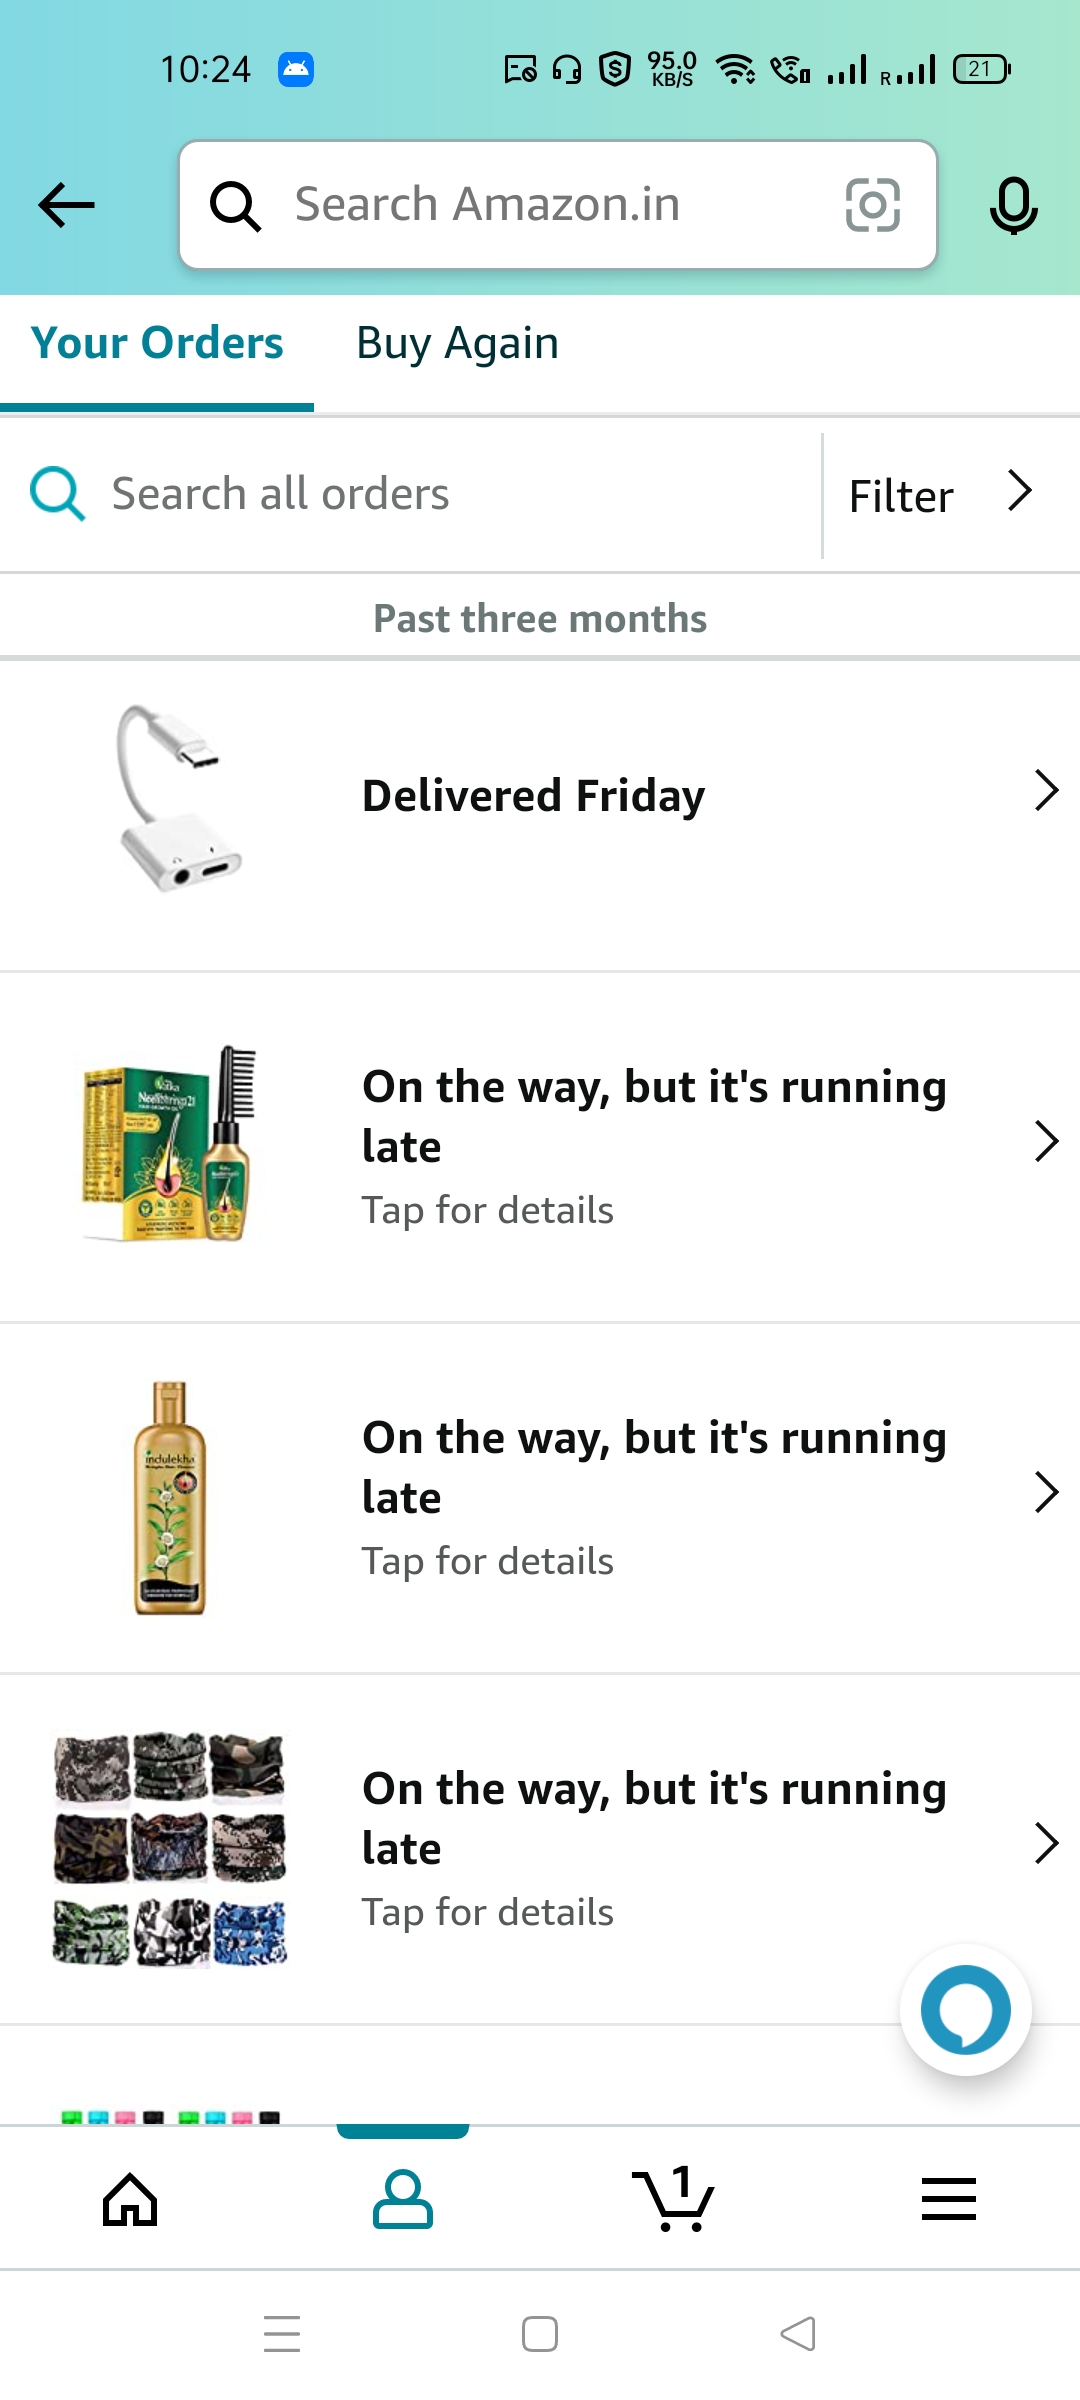
Task: Tap the camera lens scan icon
Action: 872,205
